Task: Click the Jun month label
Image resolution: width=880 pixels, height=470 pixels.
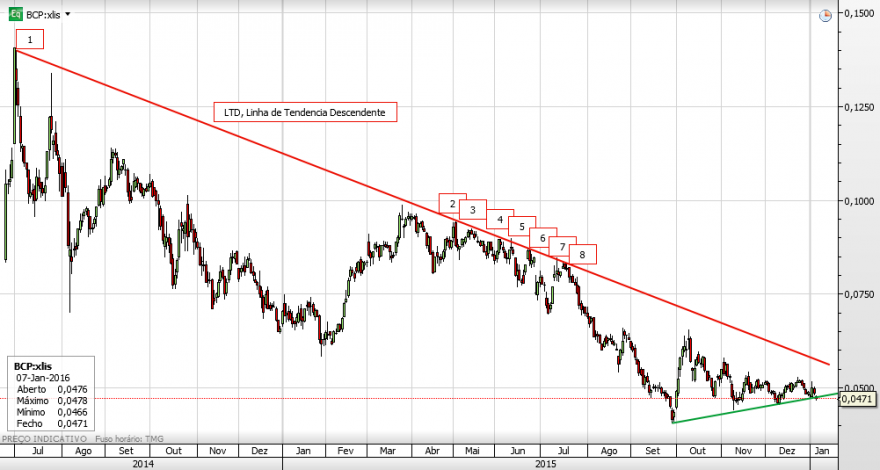Action: [x=517, y=450]
